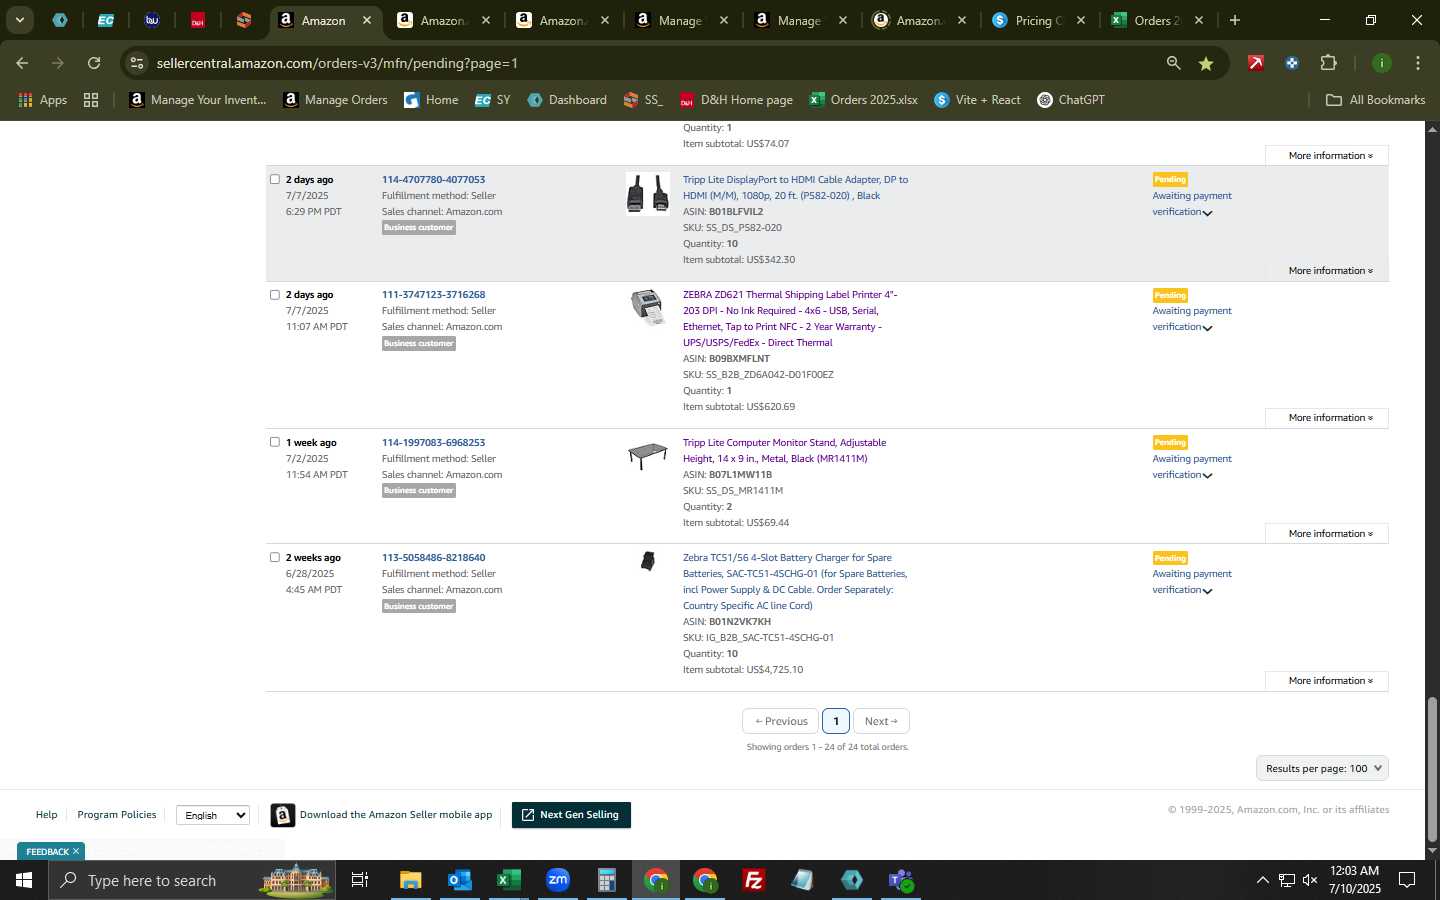Click the Previous page button
1440x900 pixels.
pos(781,721)
